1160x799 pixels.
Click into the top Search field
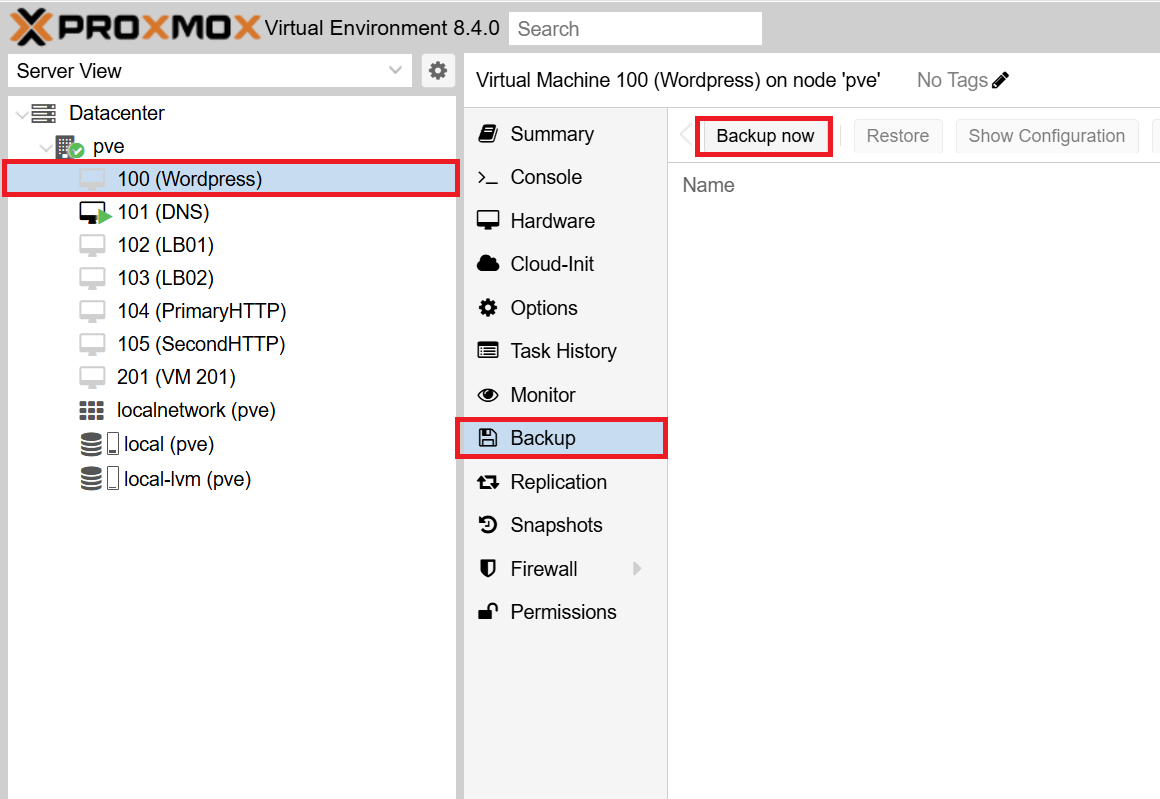pyautogui.click(x=635, y=29)
